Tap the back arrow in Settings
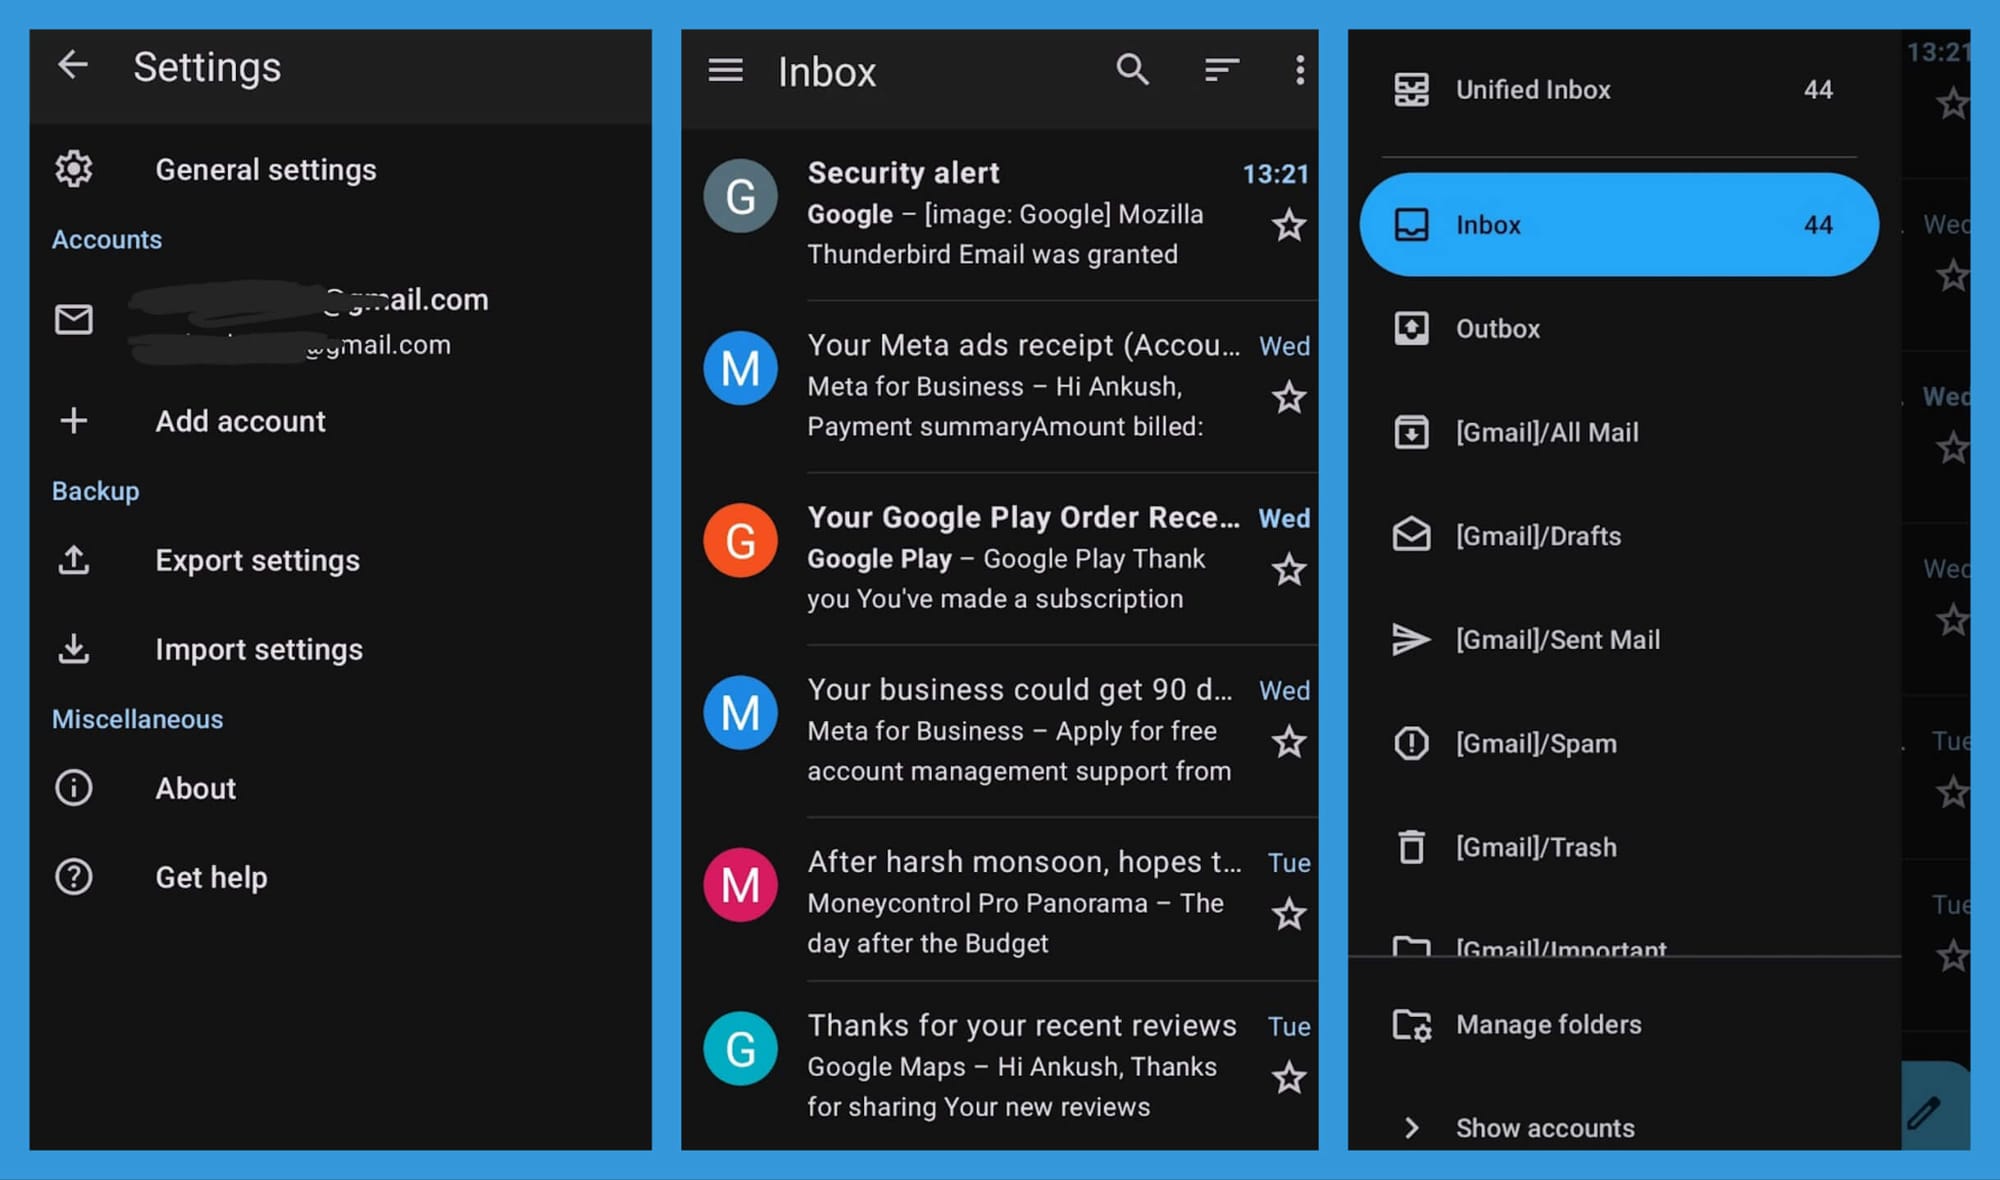The width and height of the screenshot is (2000, 1180). point(72,65)
